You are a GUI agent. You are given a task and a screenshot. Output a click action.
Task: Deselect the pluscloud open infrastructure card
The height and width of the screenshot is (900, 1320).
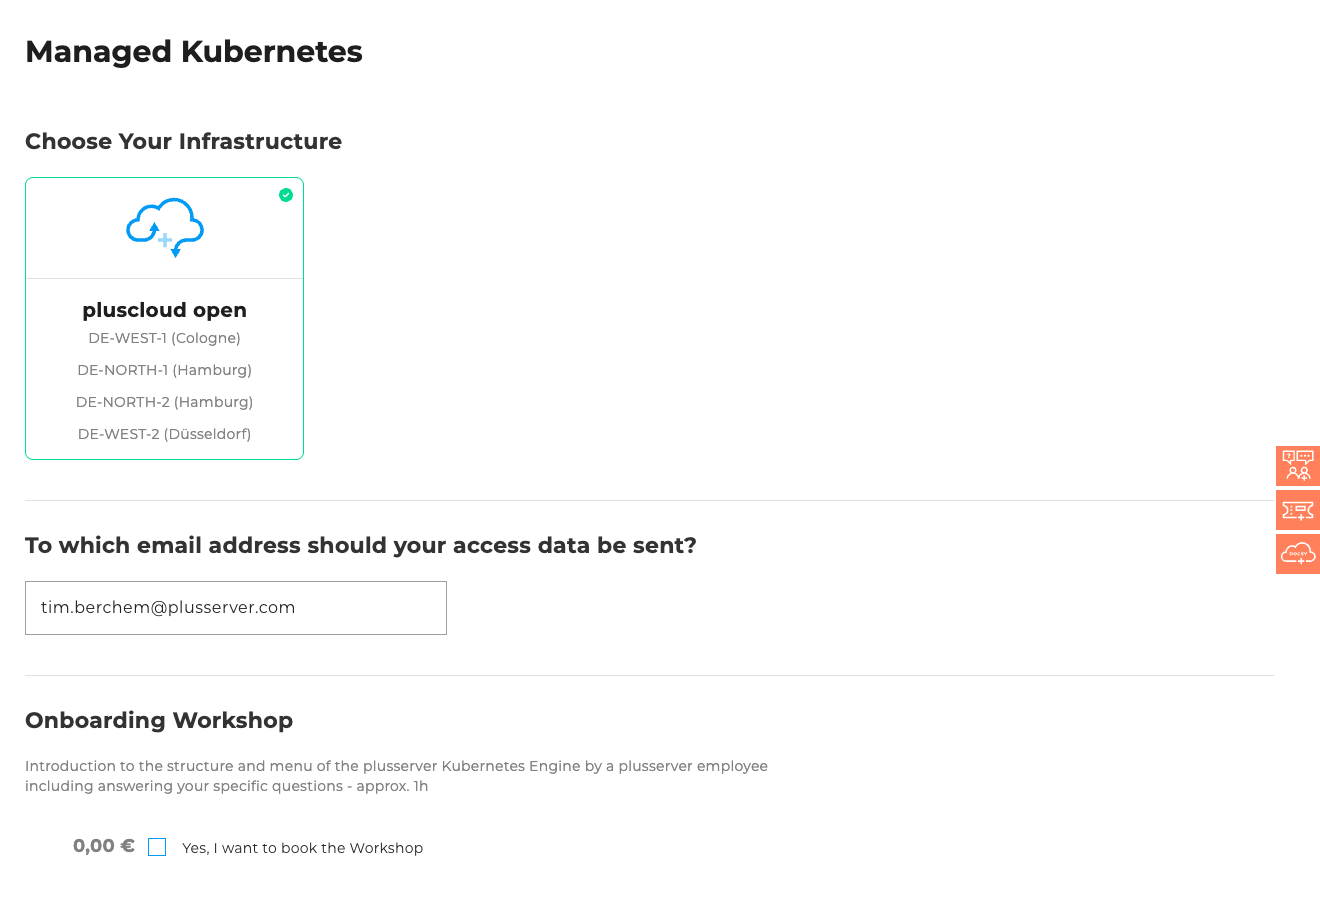click(x=164, y=318)
